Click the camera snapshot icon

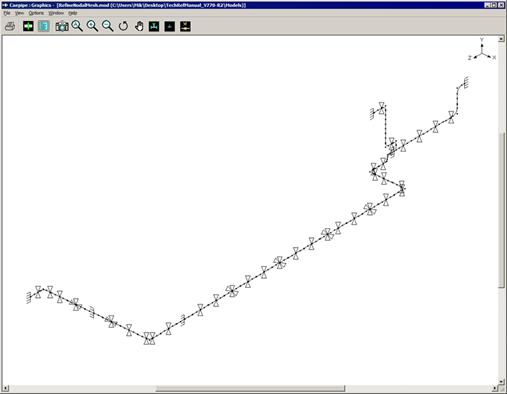62,26
